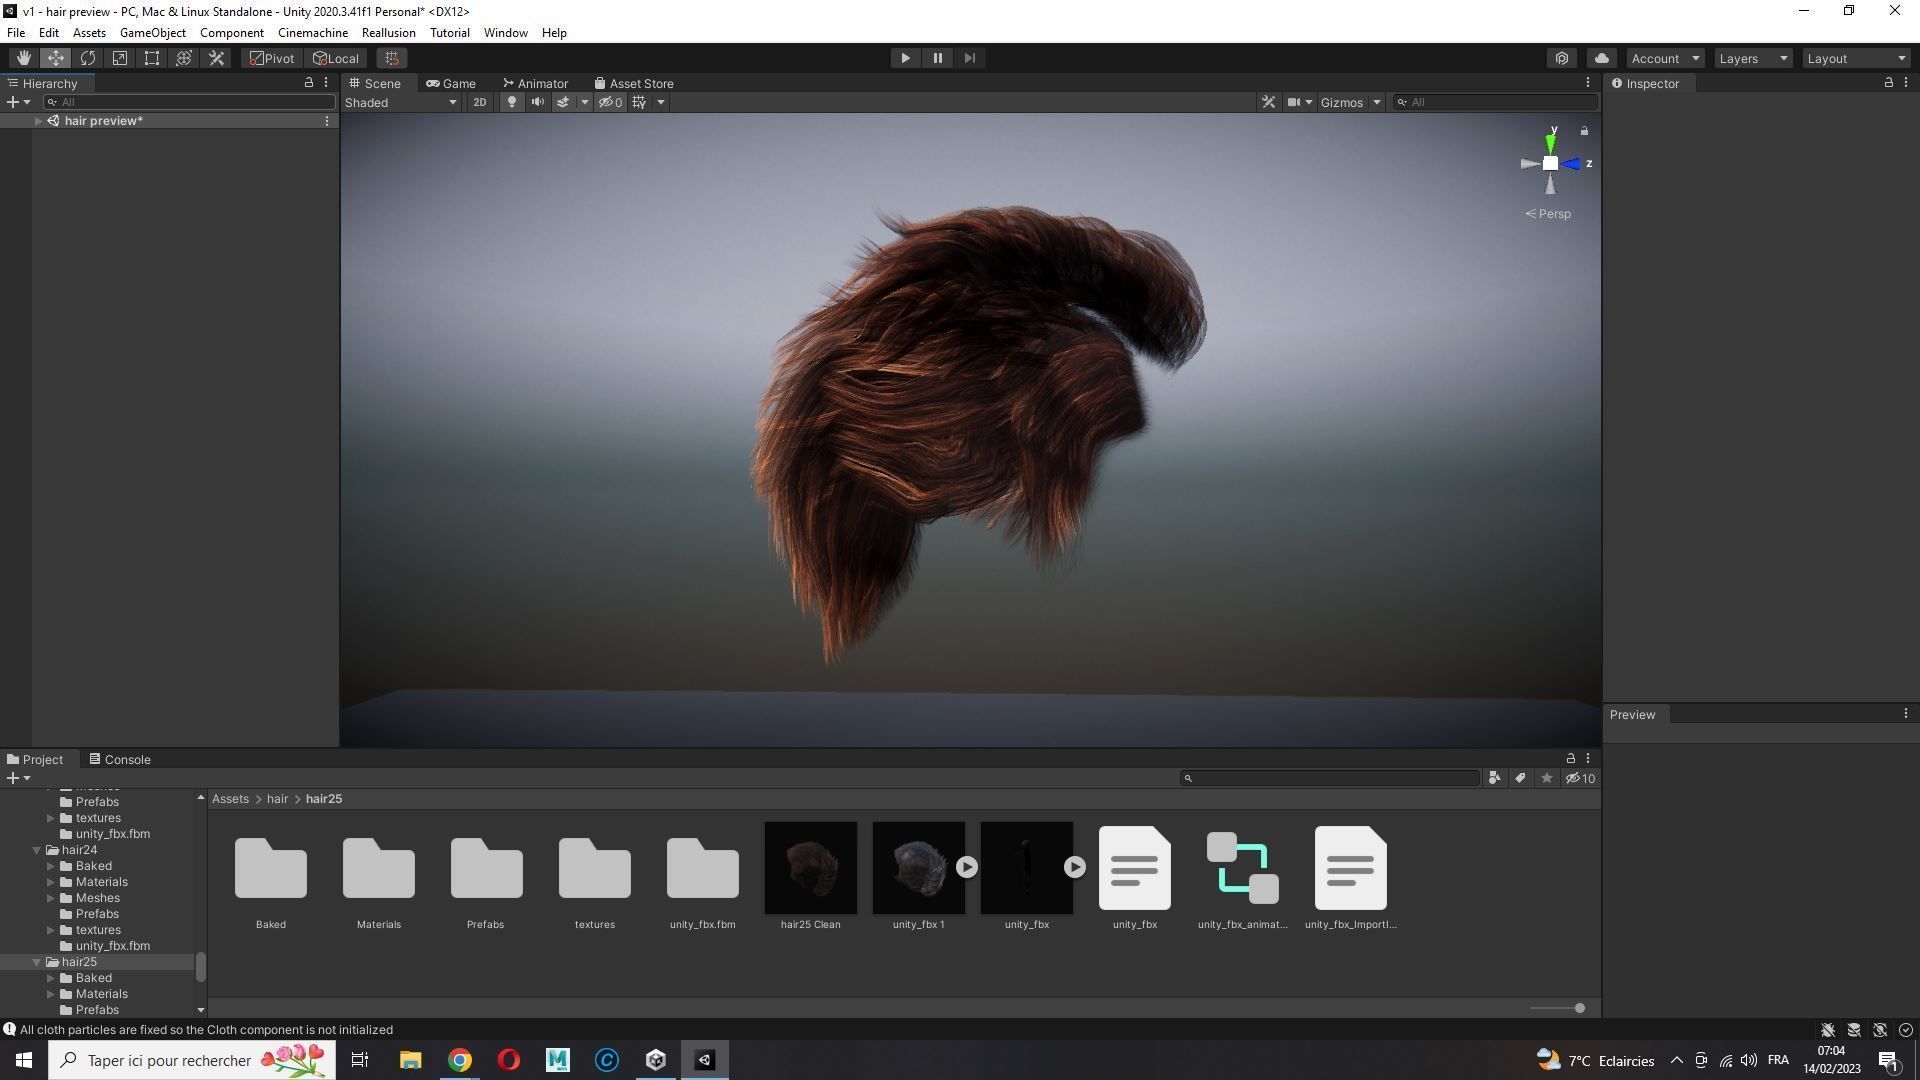This screenshot has width=1920, height=1080.
Task: Click the Pause button
Action: pyautogui.click(x=937, y=58)
